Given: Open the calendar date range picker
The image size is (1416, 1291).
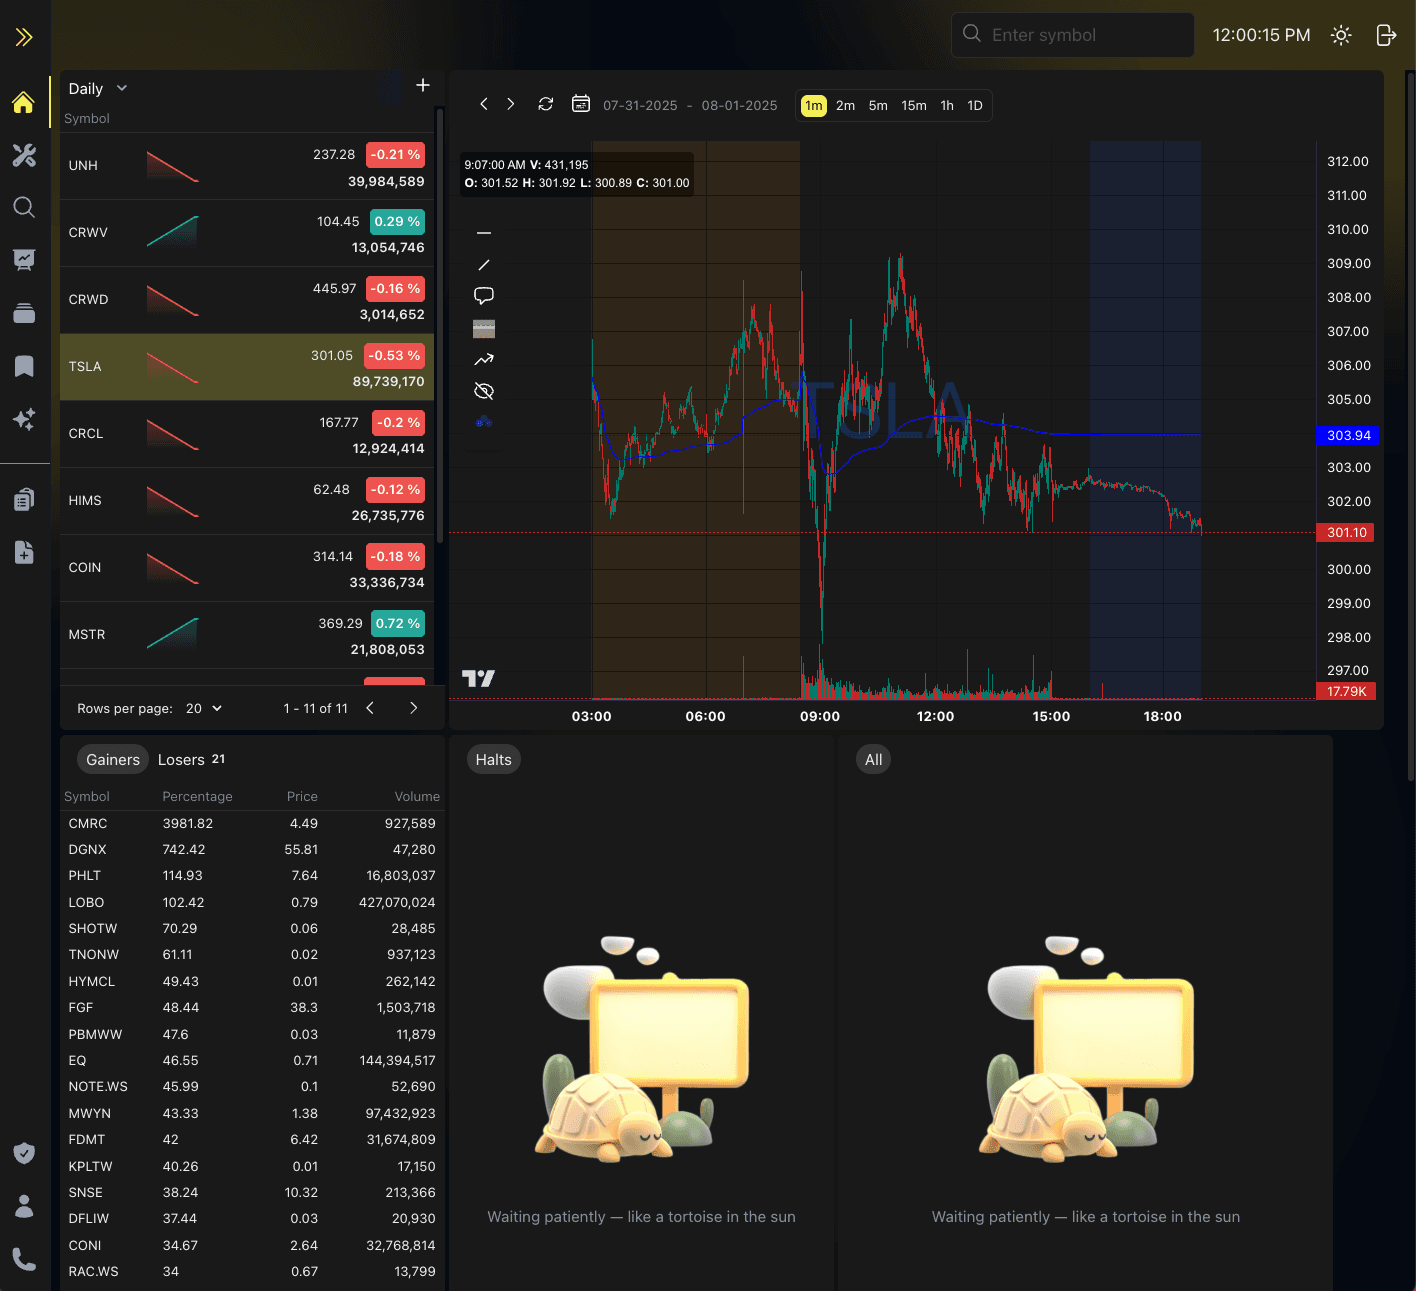Looking at the screenshot, I should pos(580,104).
